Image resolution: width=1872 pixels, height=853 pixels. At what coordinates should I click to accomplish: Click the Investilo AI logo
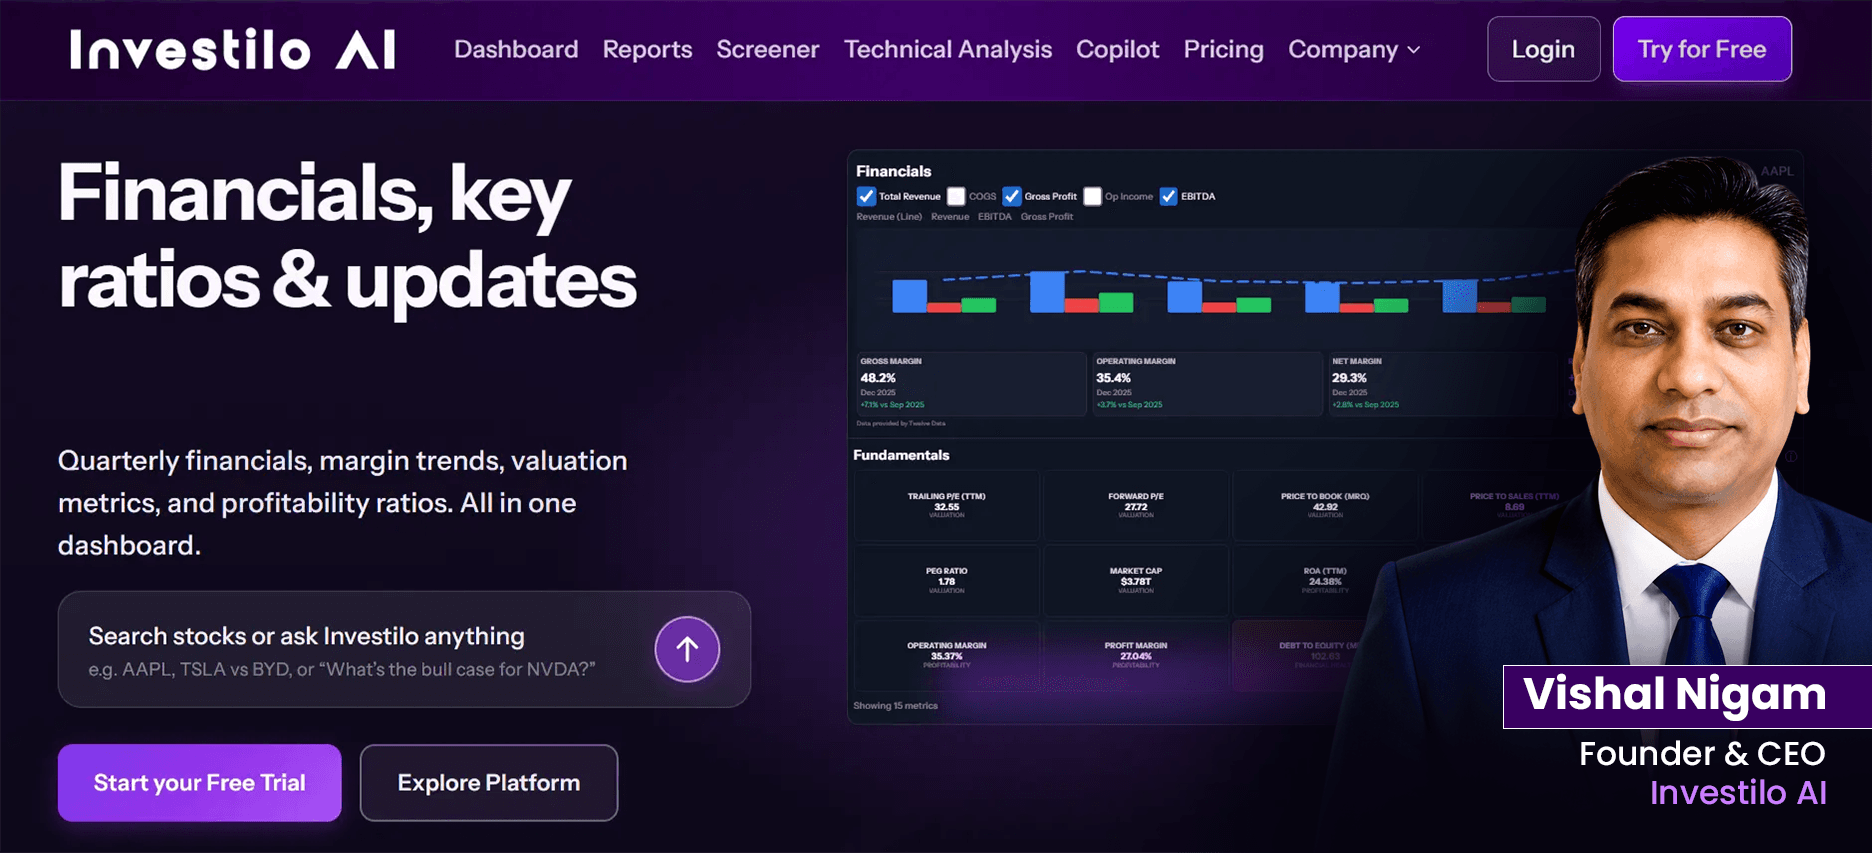coord(233,49)
